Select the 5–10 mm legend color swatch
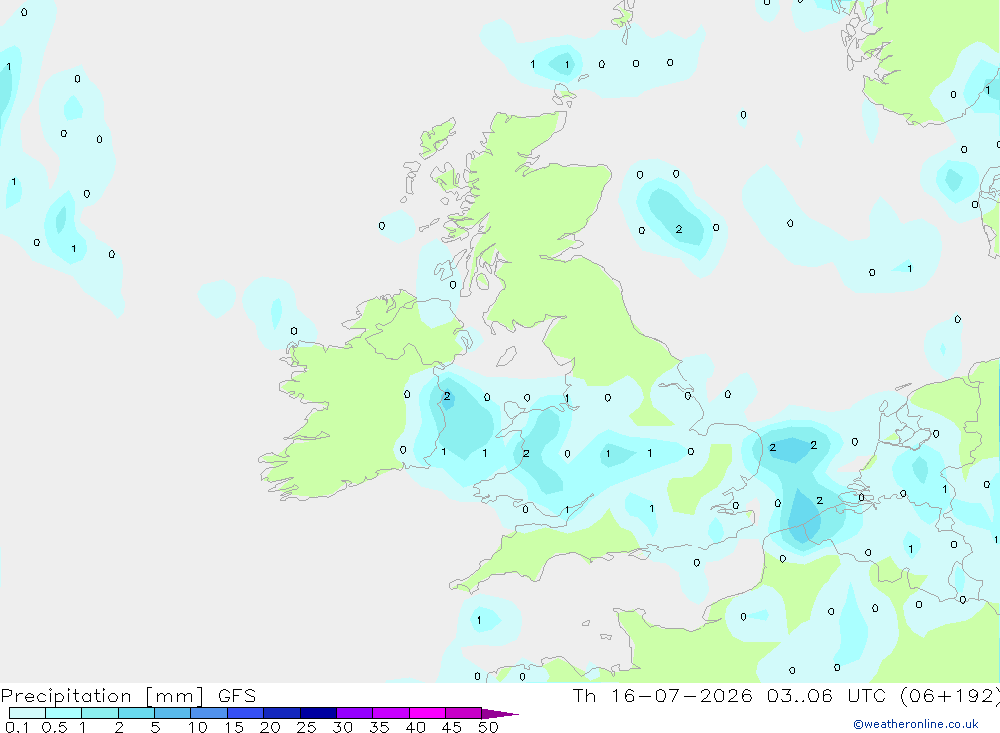 [x=173, y=713]
